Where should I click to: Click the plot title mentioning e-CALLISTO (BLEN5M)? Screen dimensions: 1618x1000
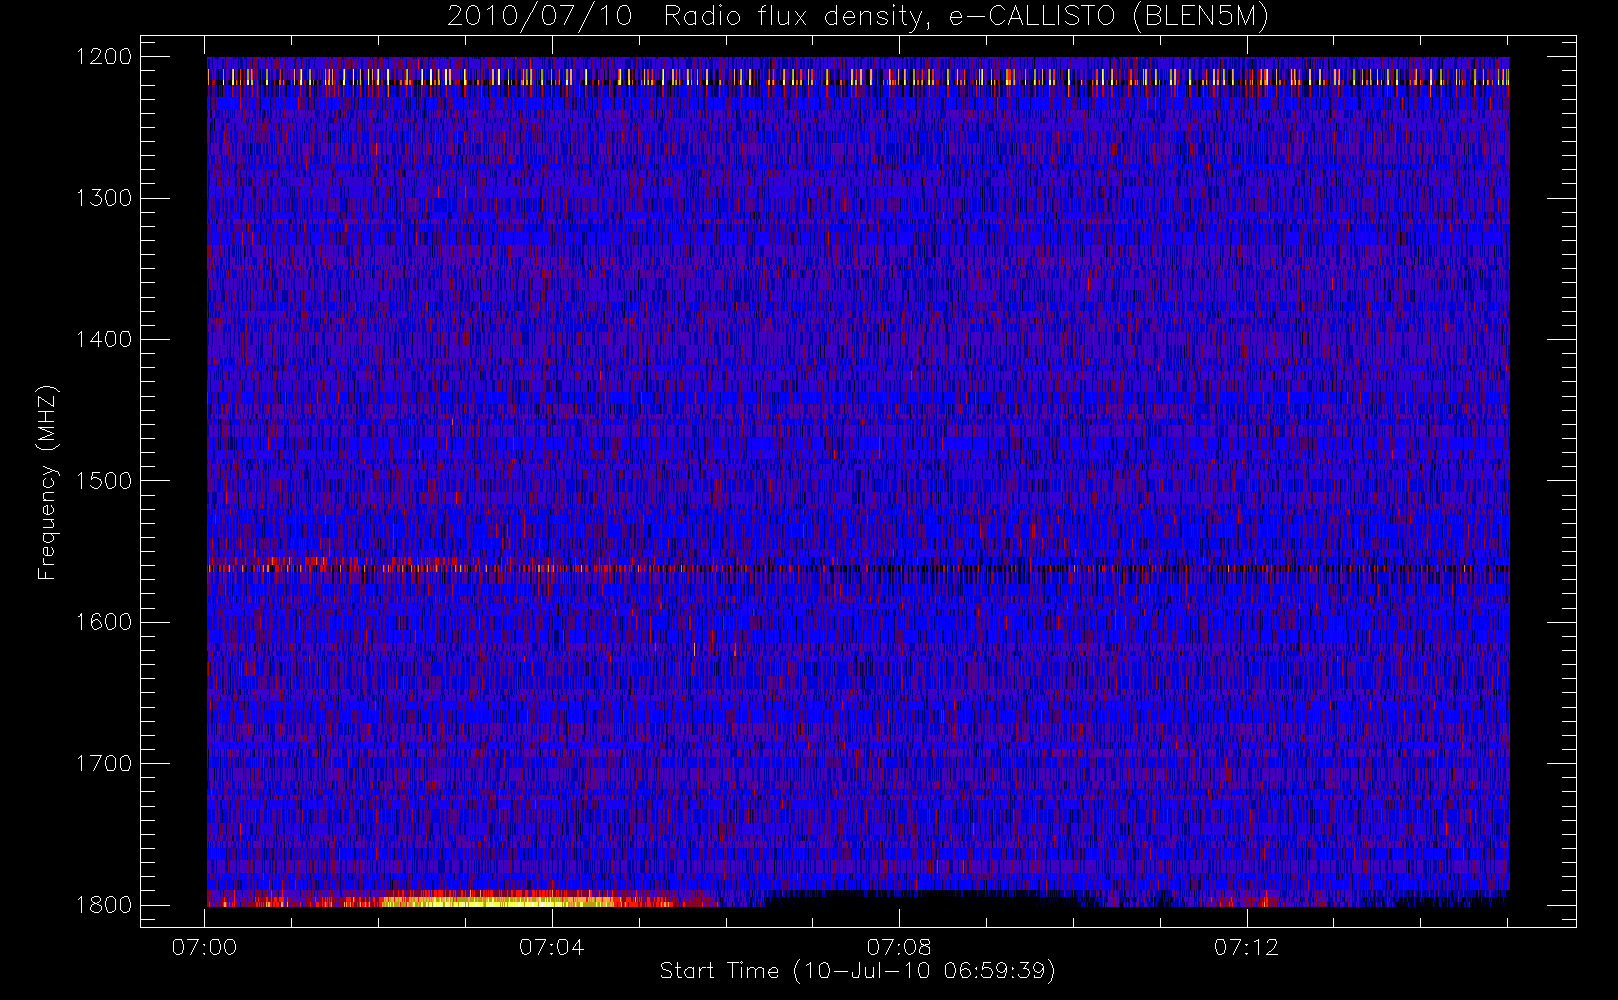[x=858, y=17]
